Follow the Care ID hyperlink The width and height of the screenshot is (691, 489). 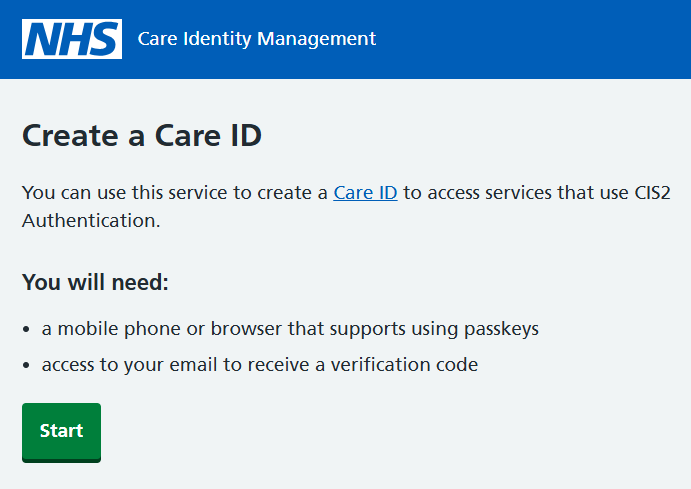365,193
